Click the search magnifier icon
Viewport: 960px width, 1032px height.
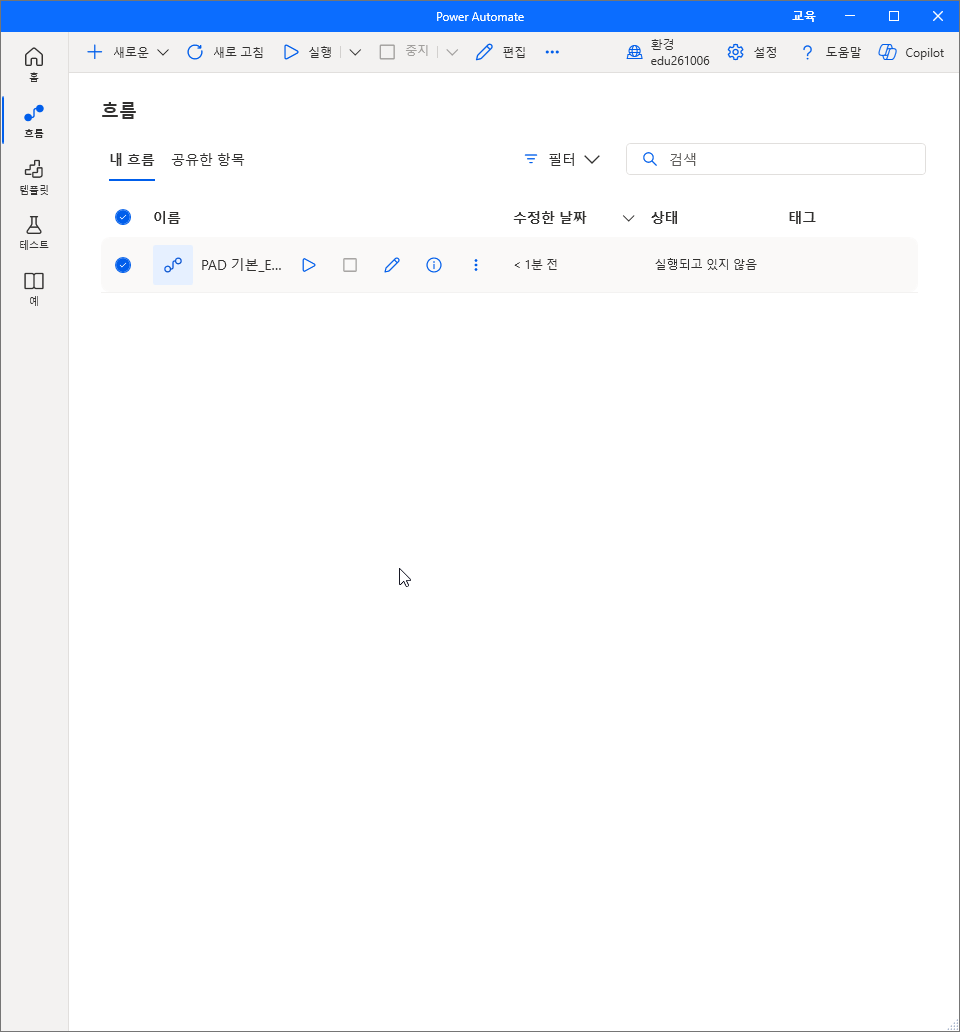point(649,159)
